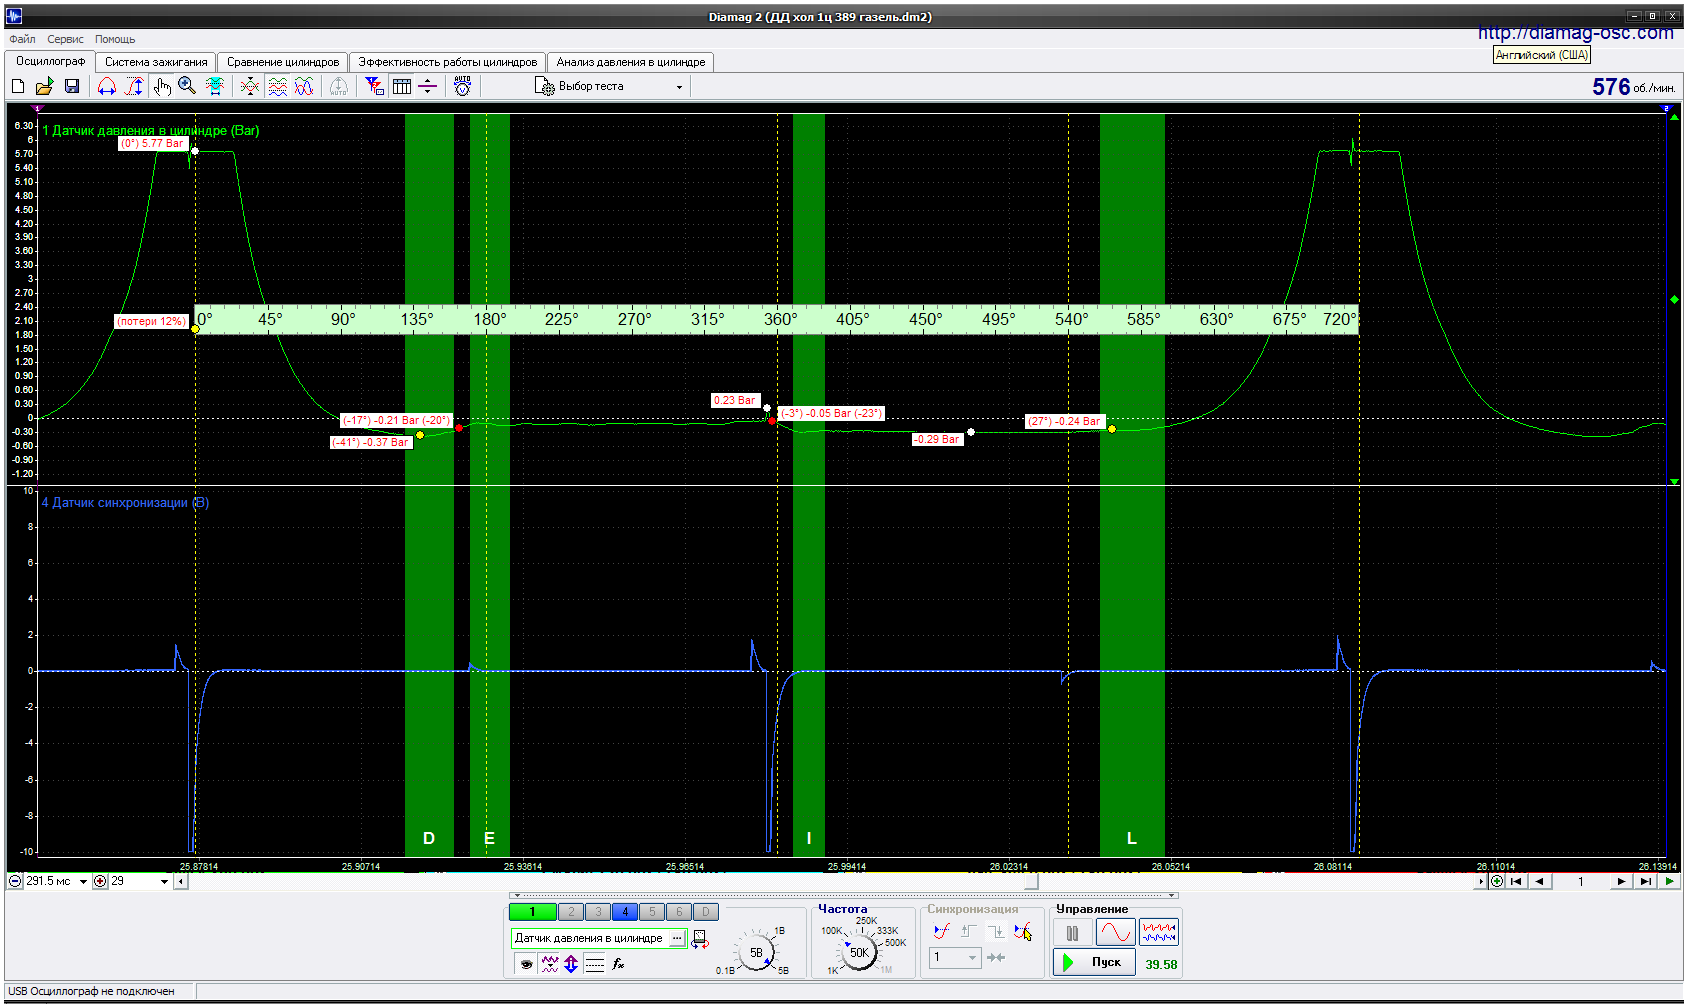Open the fx math function icon
Viewport: 1688px width, 1004px height.
pyautogui.click(x=618, y=964)
